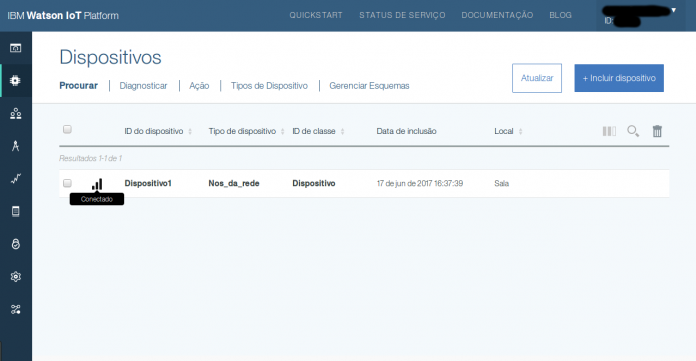Screen dimensions: 696x361
Task: Select the Devices chip icon in sidebar
Action: pyautogui.click(x=16, y=80)
